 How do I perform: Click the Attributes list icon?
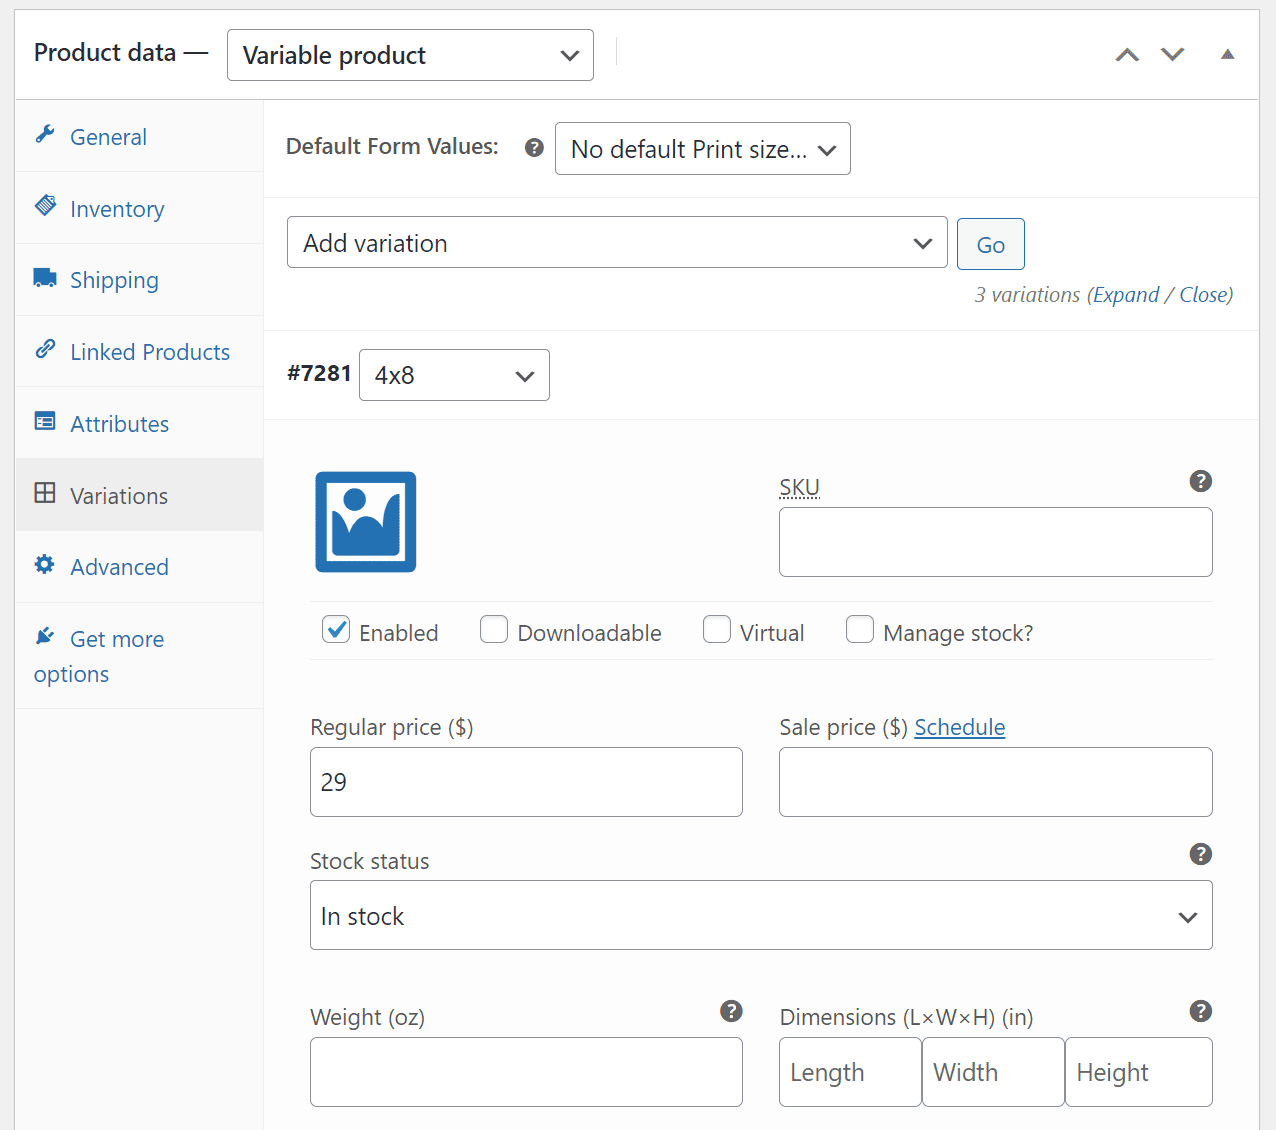point(45,421)
